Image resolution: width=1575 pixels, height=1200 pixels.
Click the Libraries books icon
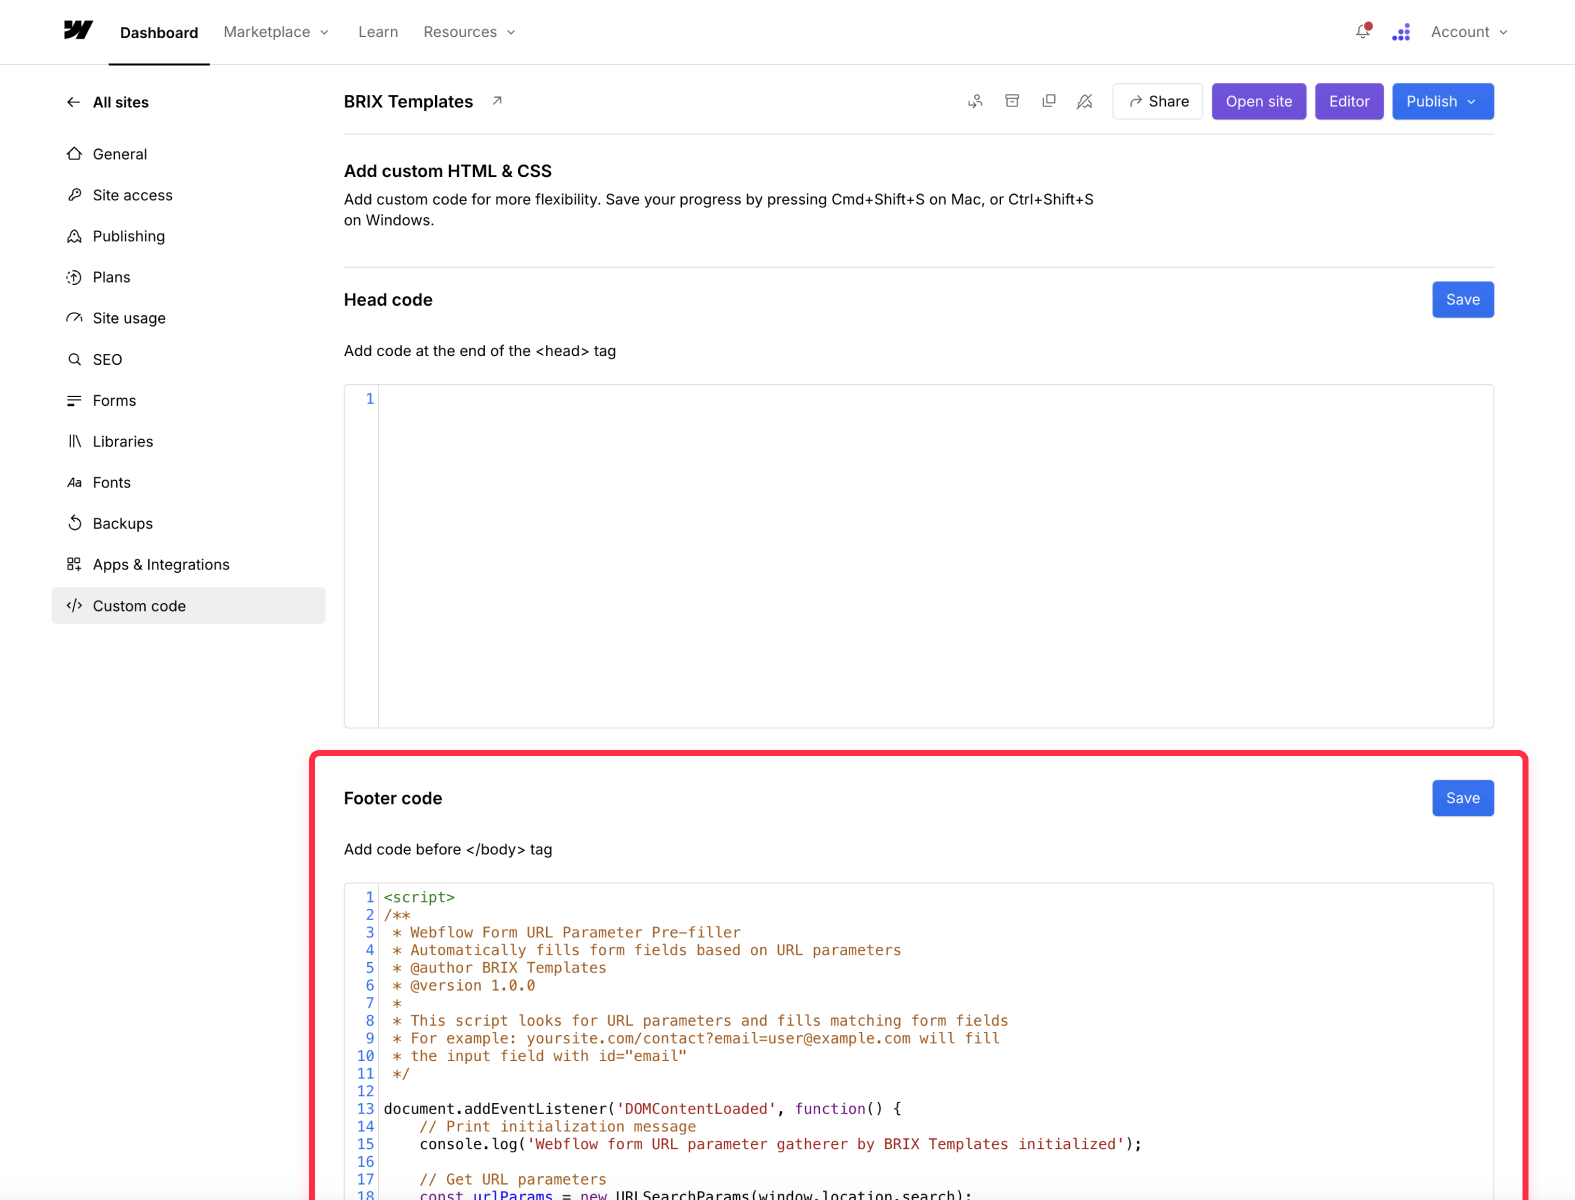coord(74,441)
